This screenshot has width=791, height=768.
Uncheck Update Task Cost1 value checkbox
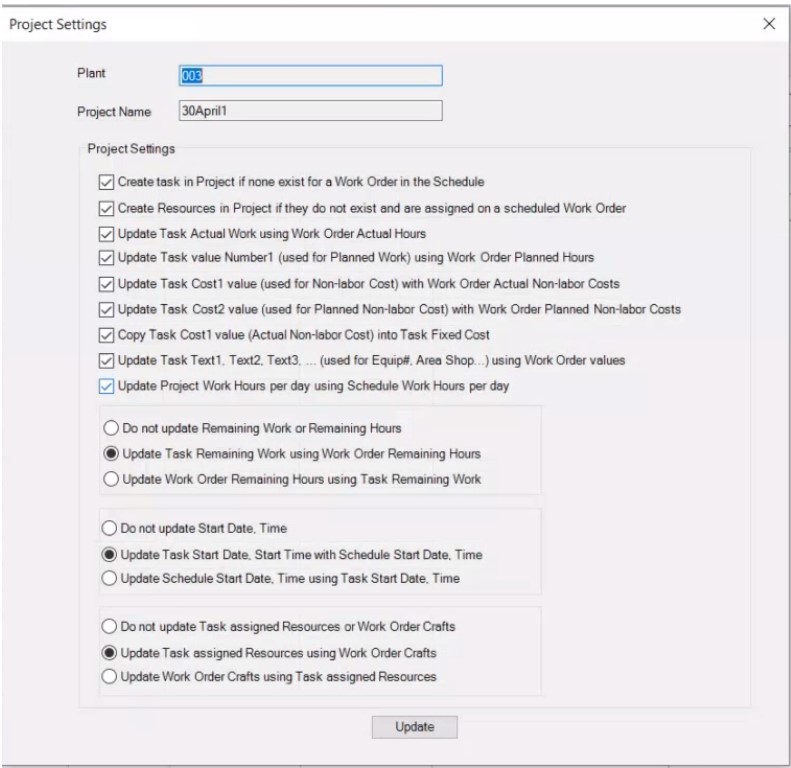tap(107, 284)
